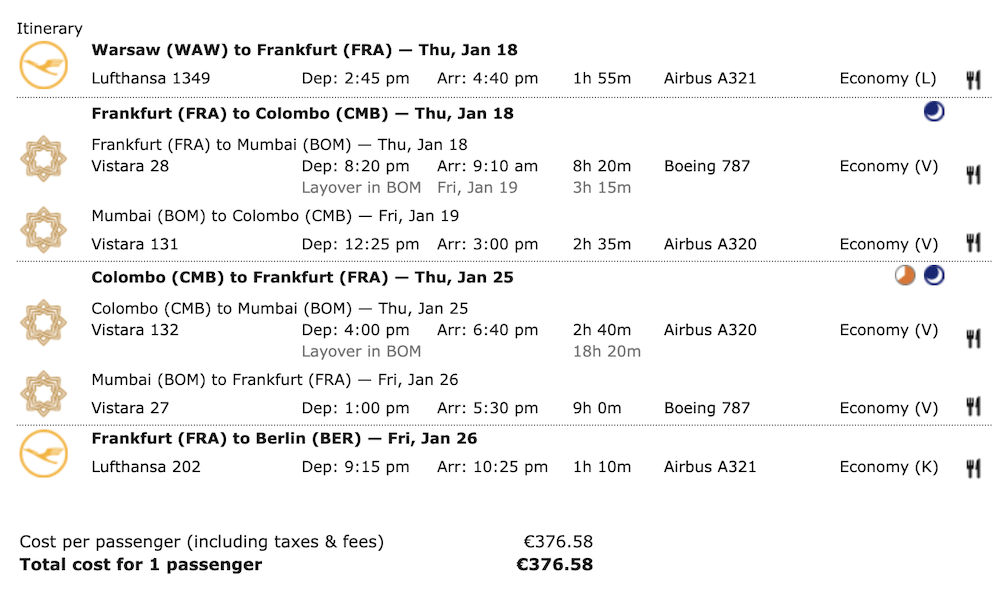Image resolution: width=1000 pixels, height=589 pixels.
Task: Click the meal icon for Vistara 28
Action: click(x=973, y=175)
